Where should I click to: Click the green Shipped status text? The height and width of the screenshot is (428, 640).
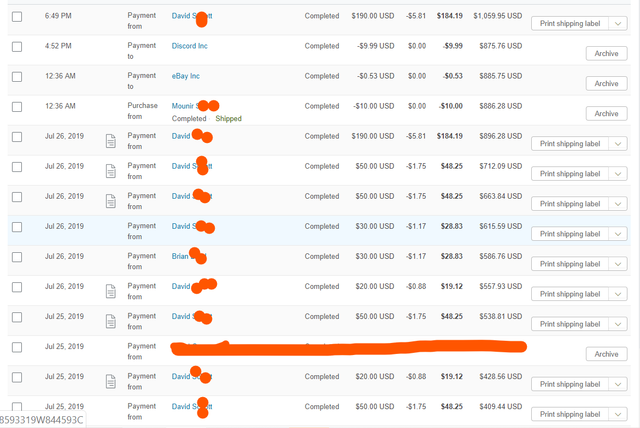click(x=229, y=119)
